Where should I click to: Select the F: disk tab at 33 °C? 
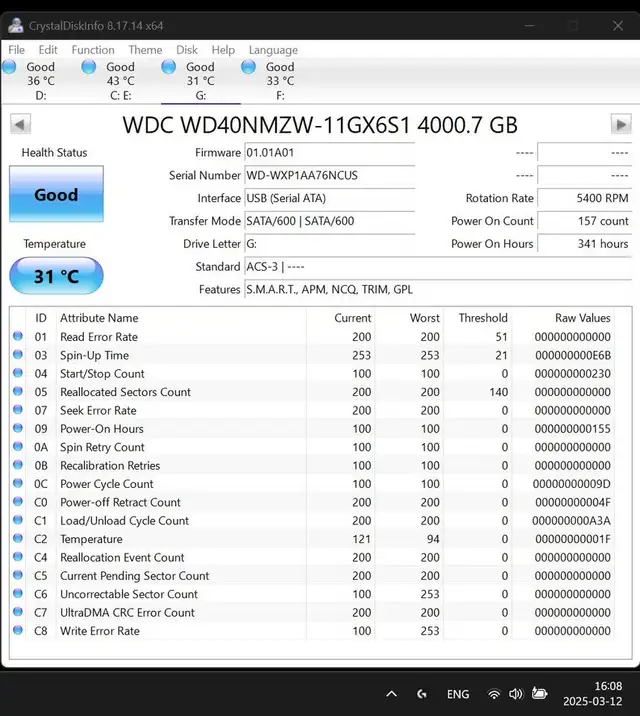click(280, 81)
